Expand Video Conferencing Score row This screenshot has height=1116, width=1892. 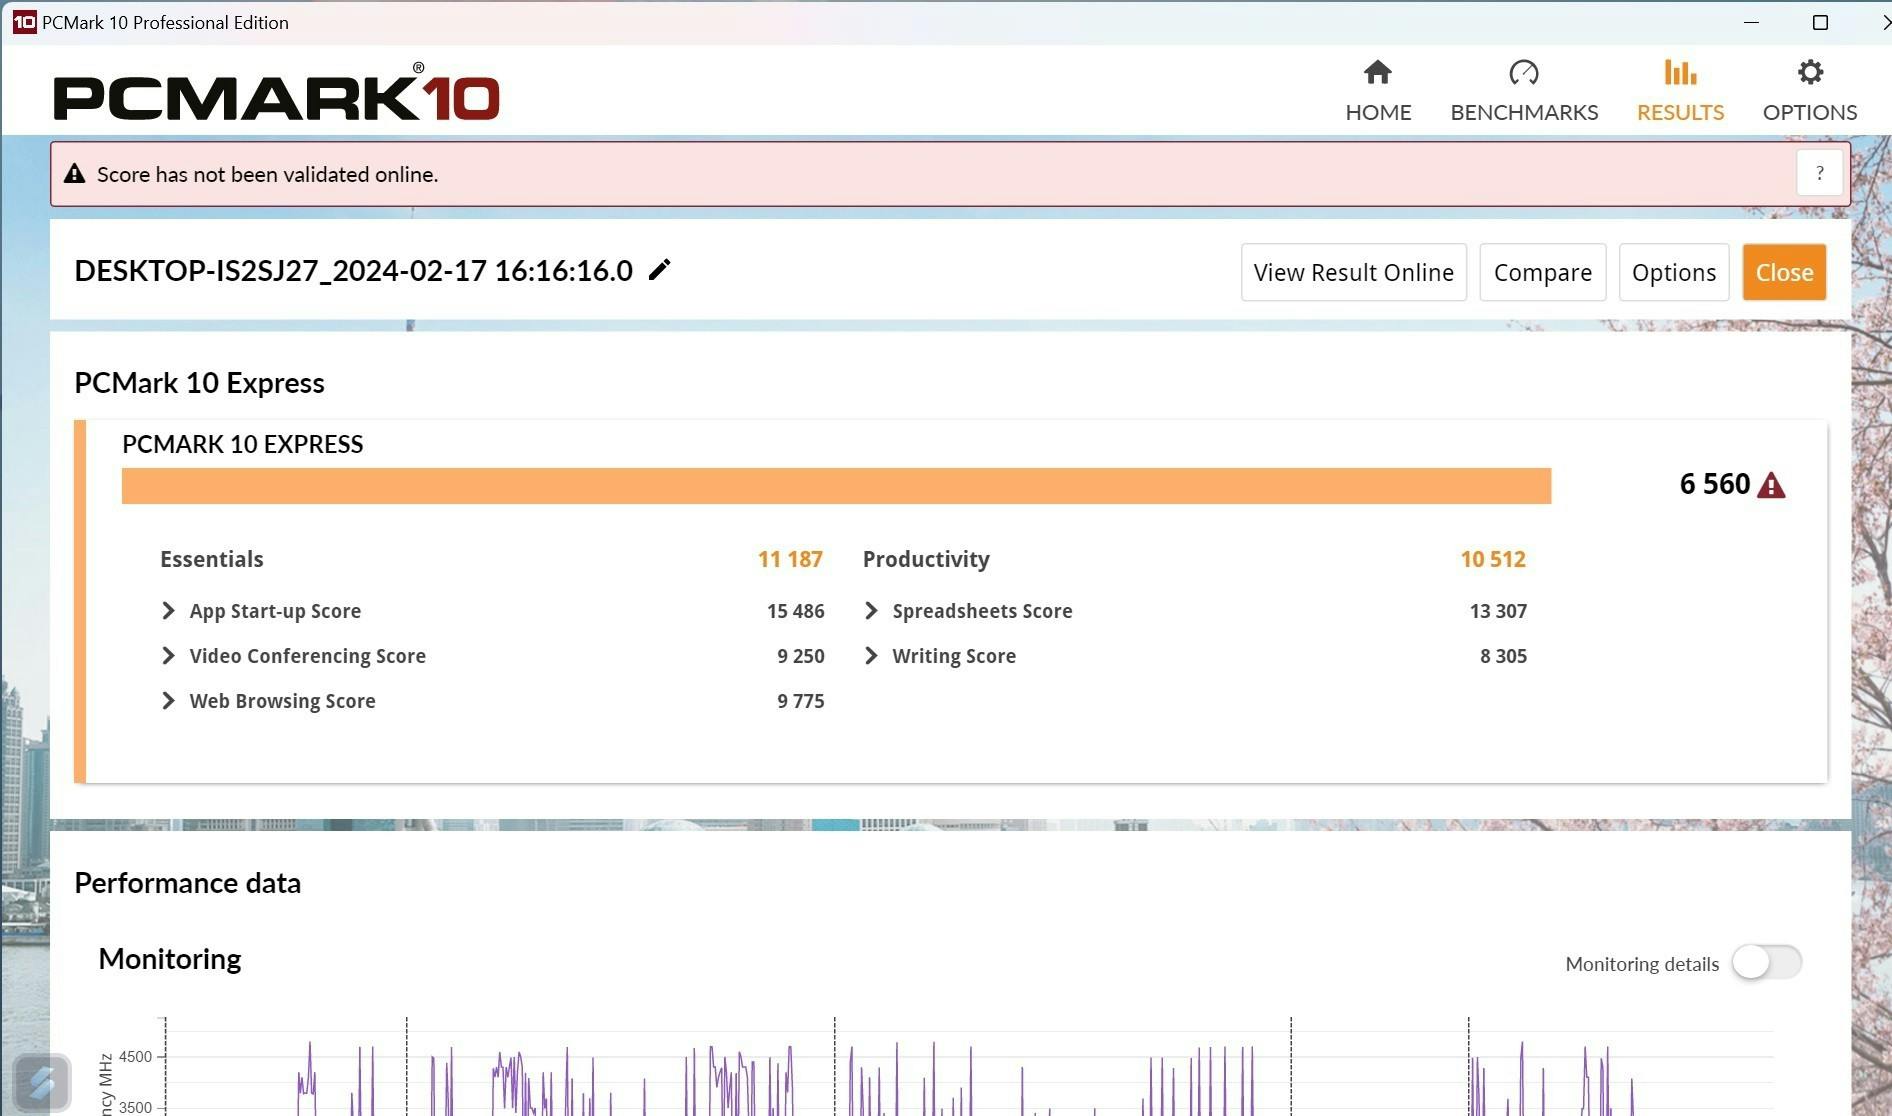tap(168, 656)
